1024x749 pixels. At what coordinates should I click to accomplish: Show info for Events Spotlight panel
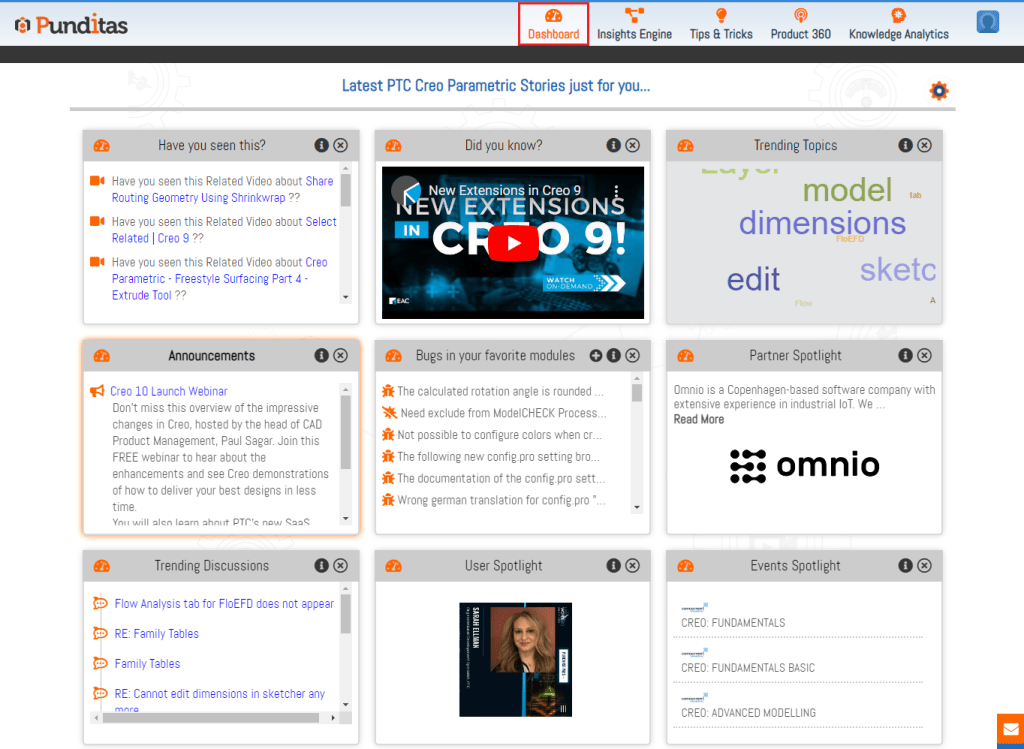click(905, 565)
